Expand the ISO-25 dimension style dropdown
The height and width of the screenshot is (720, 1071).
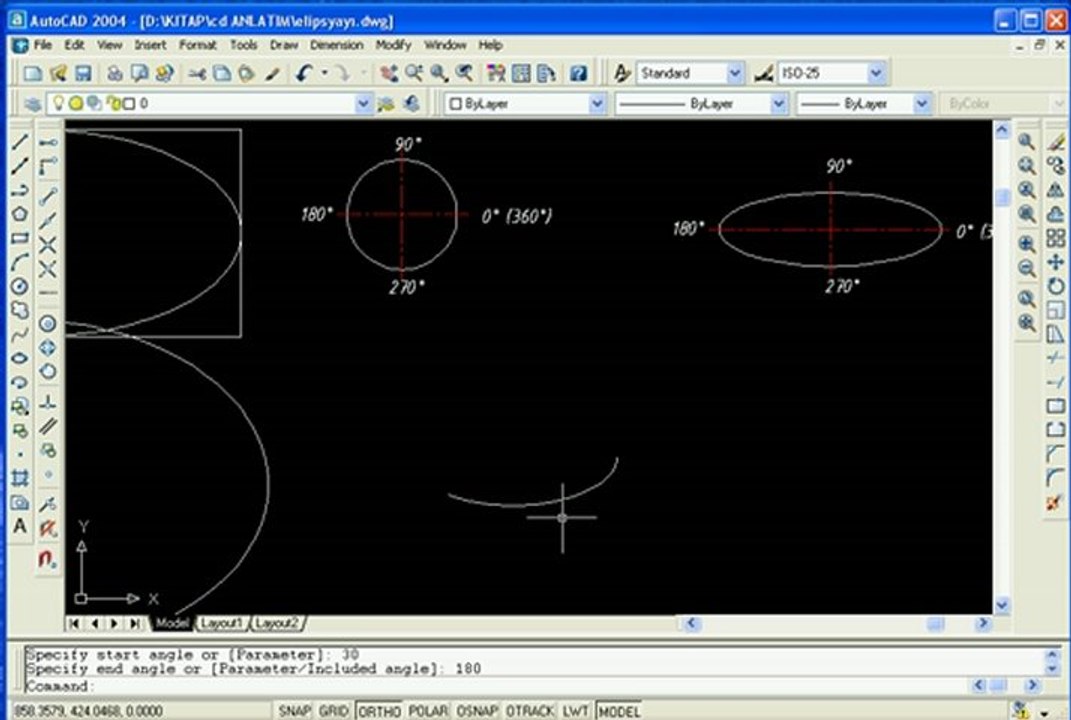tap(876, 73)
